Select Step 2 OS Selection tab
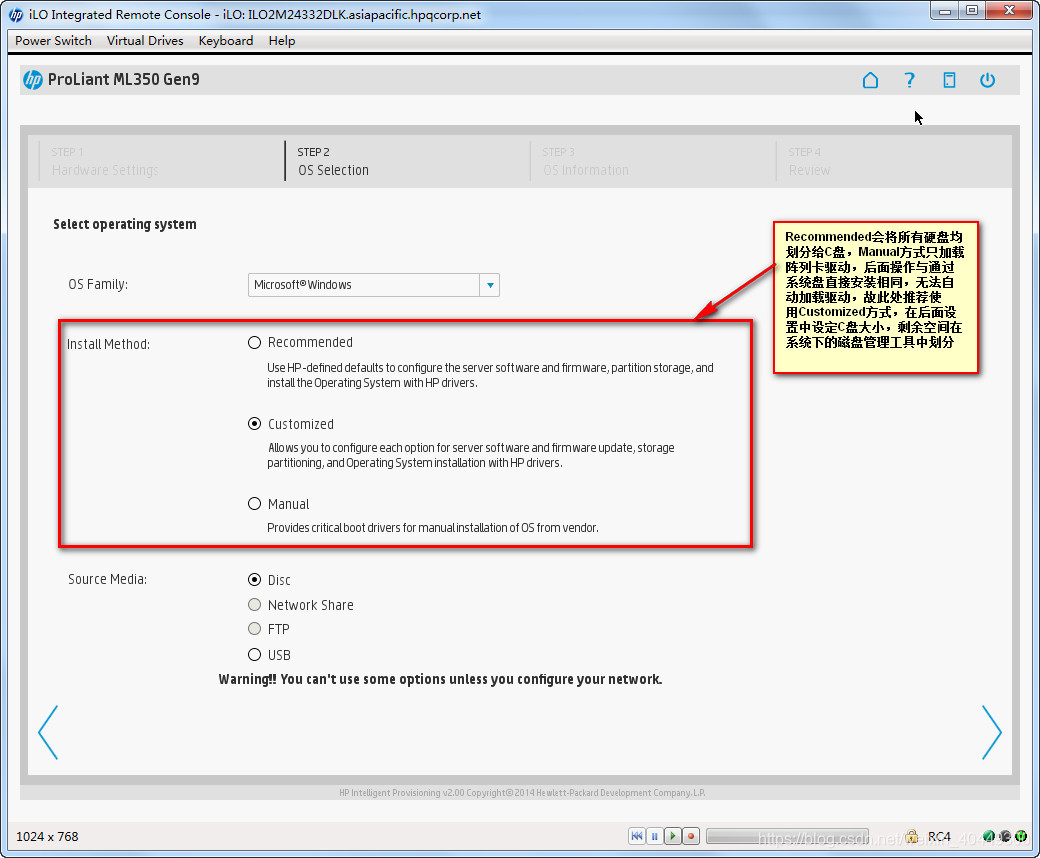The height and width of the screenshot is (858, 1040). click(332, 161)
